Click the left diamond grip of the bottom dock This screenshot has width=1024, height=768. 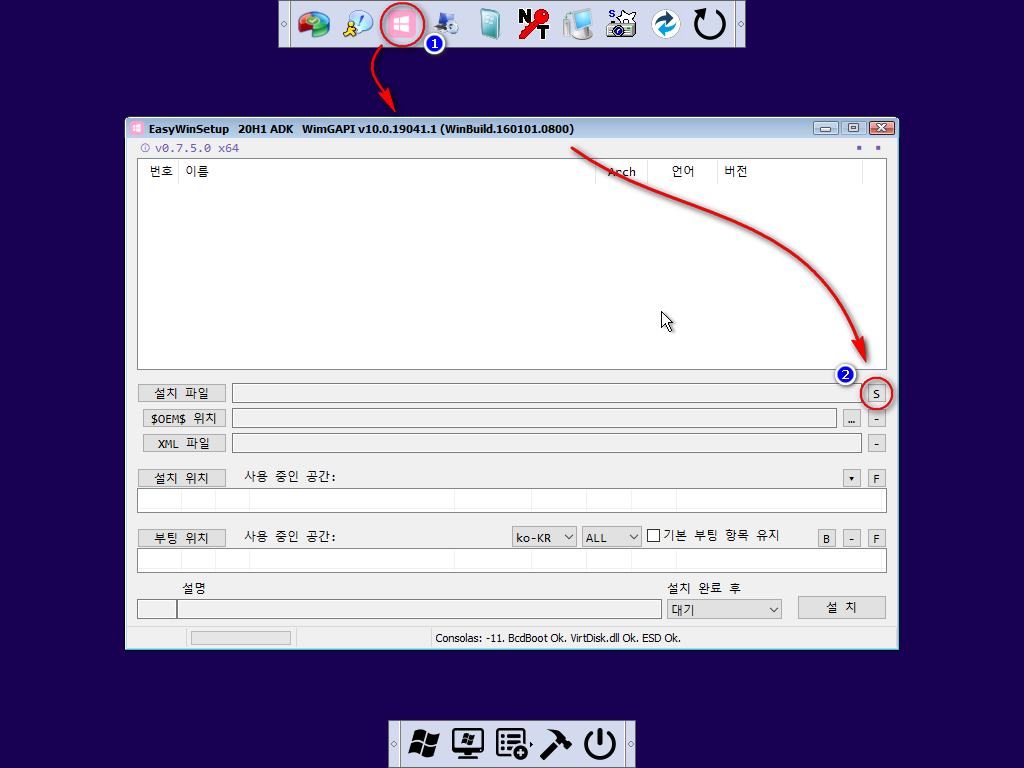tap(394, 744)
